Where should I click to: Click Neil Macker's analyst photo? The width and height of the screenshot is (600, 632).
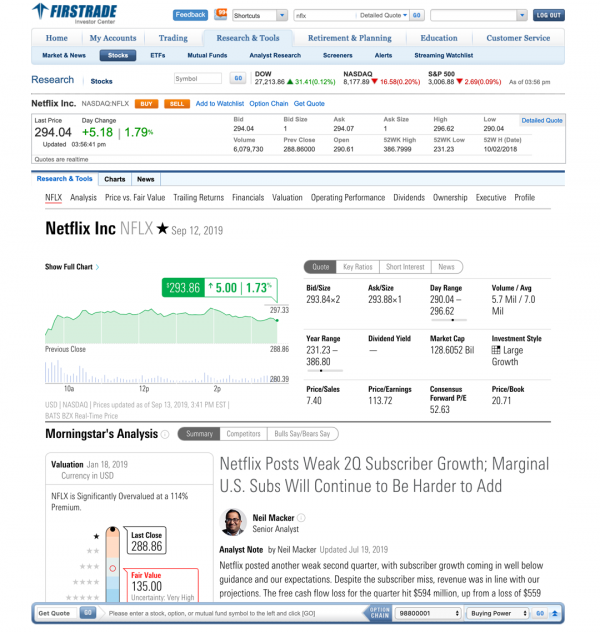click(233, 522)
